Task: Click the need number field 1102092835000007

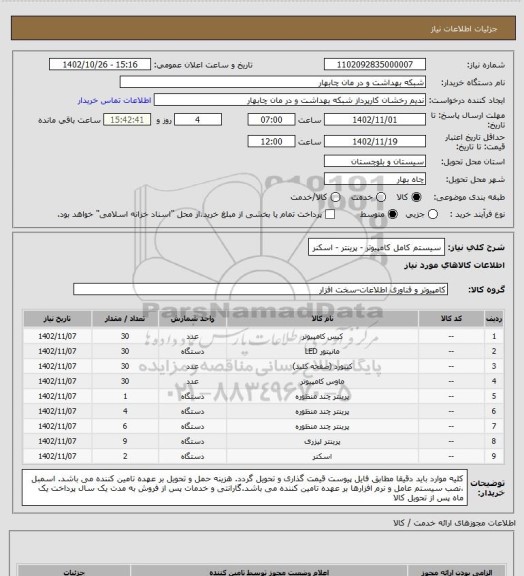Action: (375, 65)
